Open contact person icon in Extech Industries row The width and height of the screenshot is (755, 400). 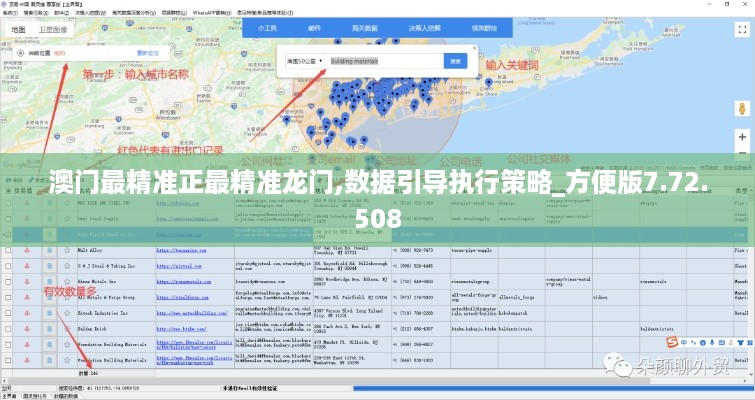point(49,313)
